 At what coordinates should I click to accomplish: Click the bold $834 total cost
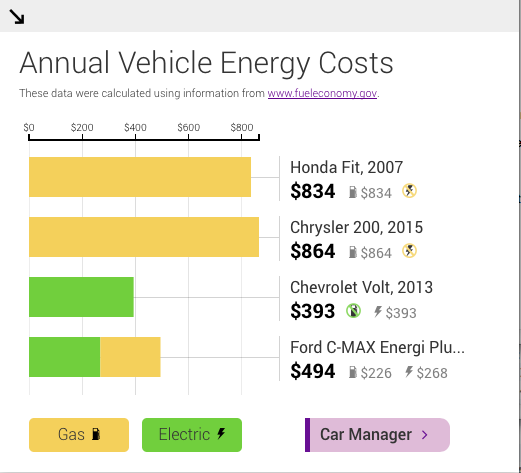coord(313,191)
